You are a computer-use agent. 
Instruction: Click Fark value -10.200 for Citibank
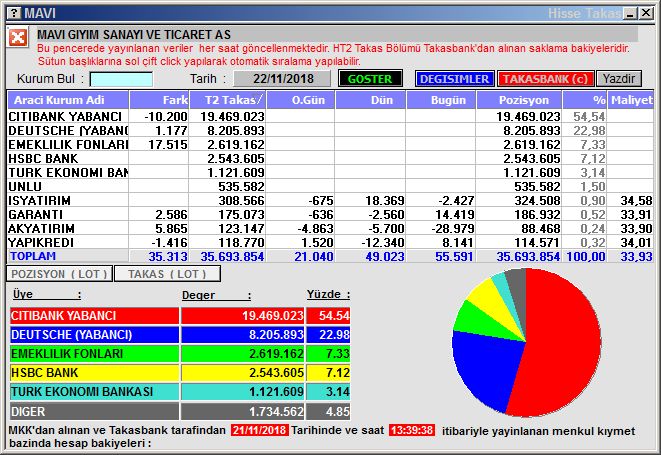(166, 116)
